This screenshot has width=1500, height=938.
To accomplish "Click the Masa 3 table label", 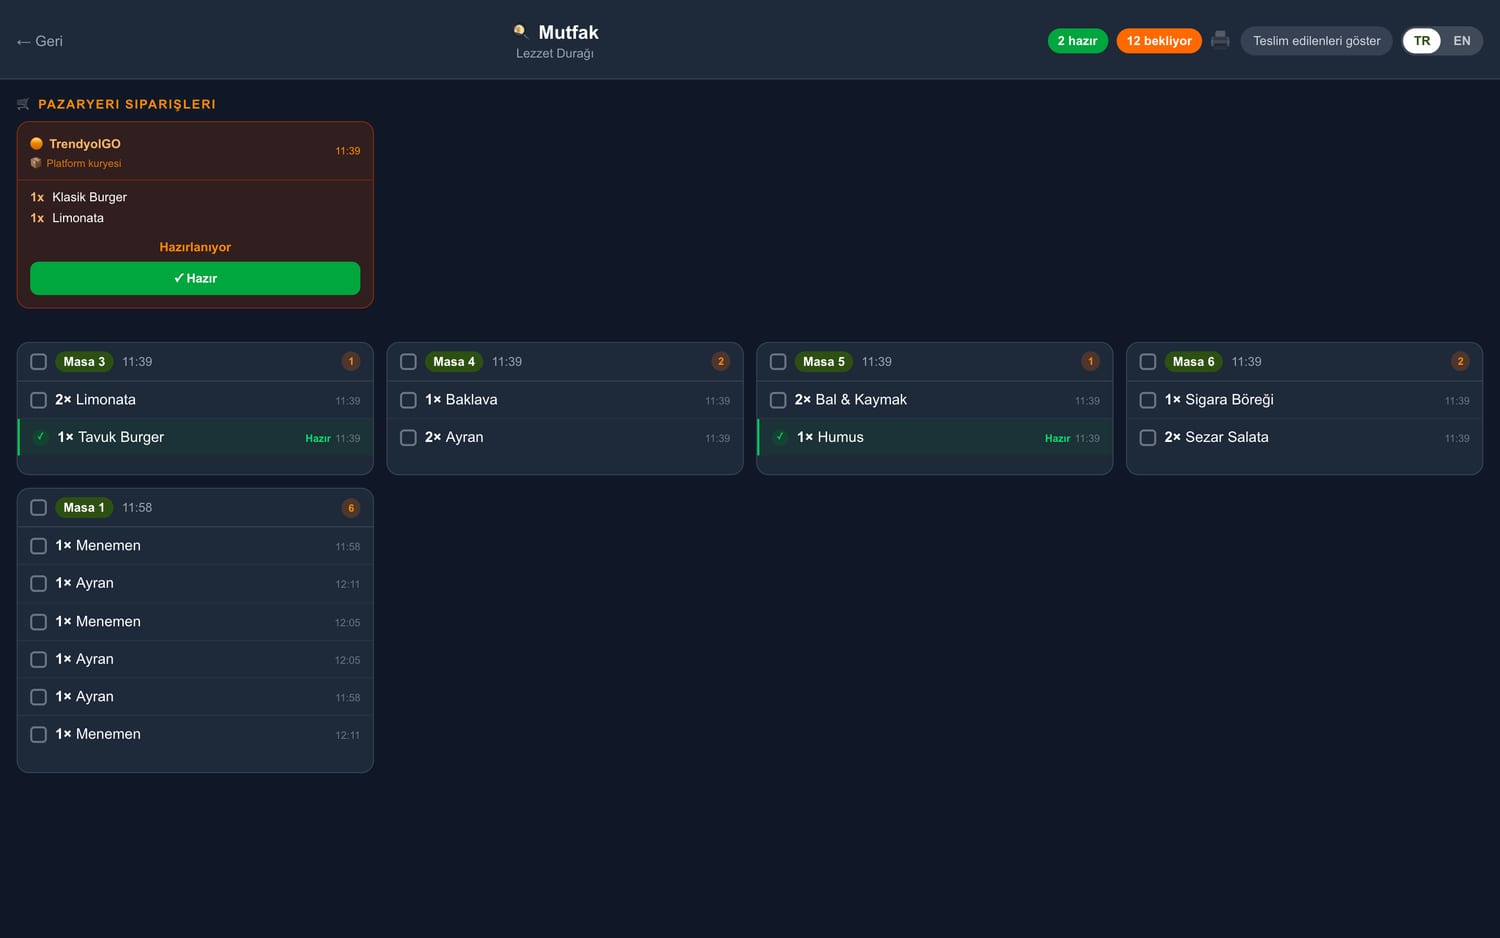I will point(84,362).
